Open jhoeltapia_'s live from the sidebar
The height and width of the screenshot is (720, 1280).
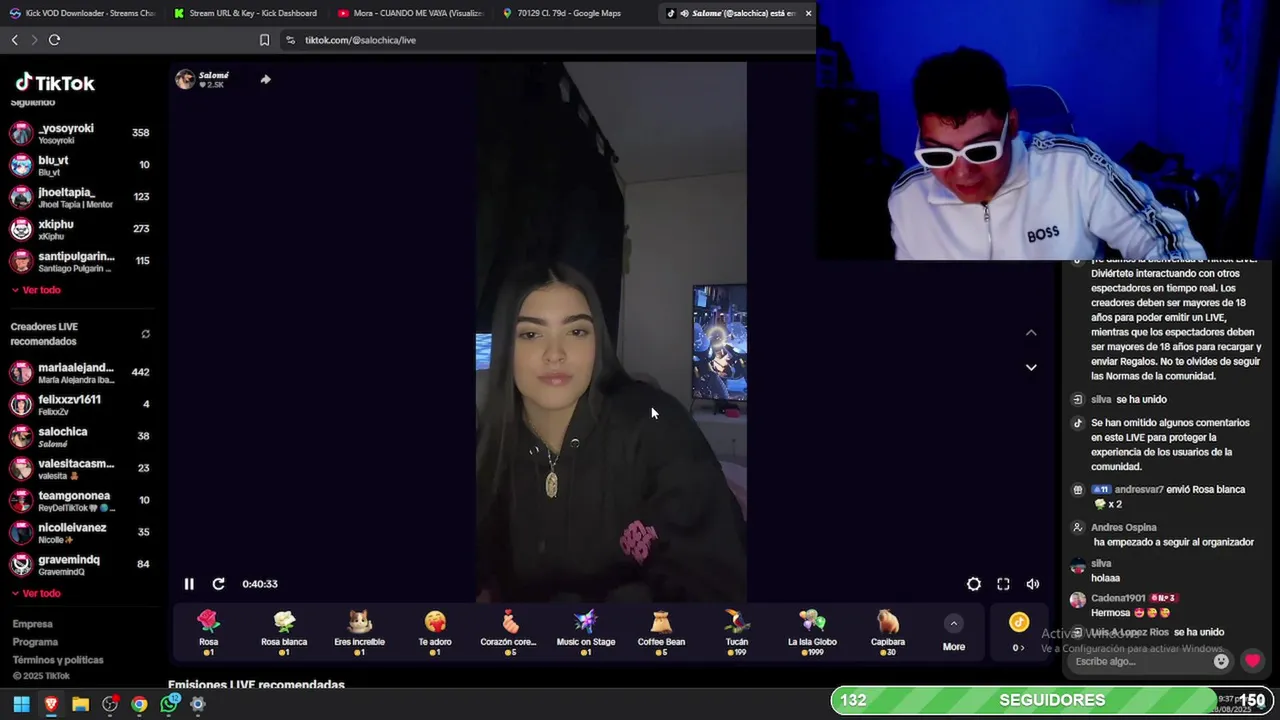[x=80, y=197]
